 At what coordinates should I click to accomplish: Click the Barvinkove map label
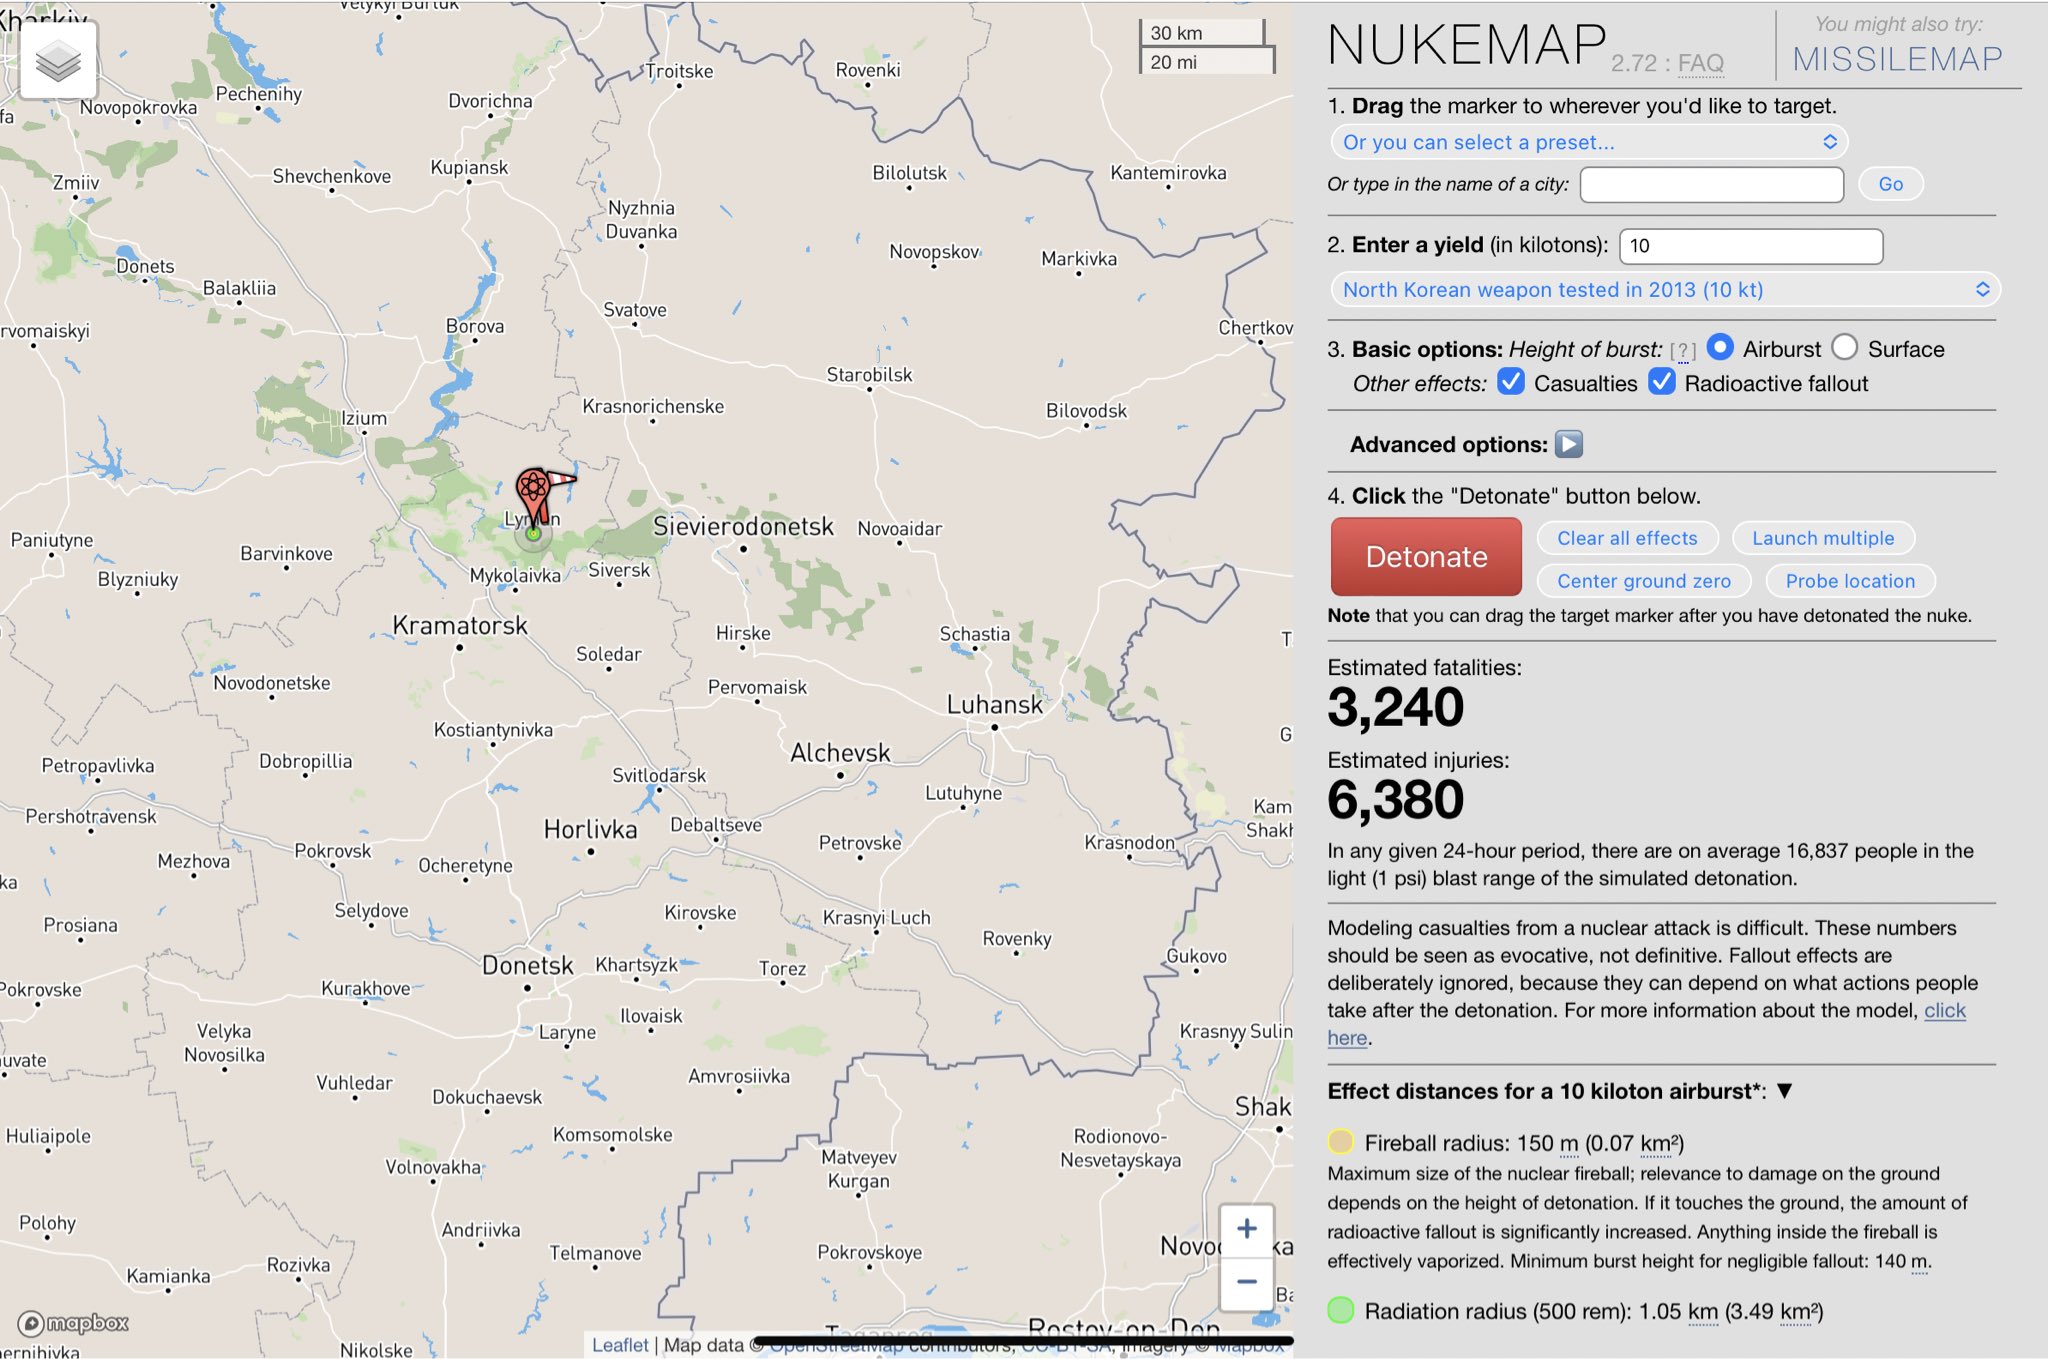coord(286,554)
